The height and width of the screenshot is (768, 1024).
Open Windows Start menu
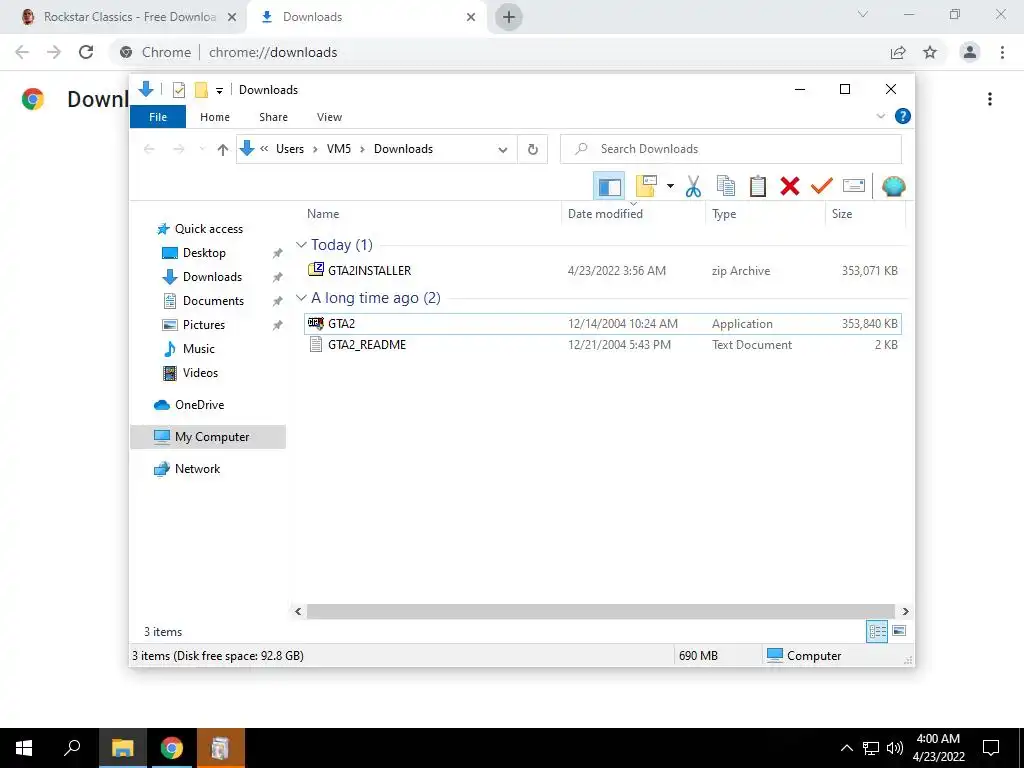click(24, 748)
